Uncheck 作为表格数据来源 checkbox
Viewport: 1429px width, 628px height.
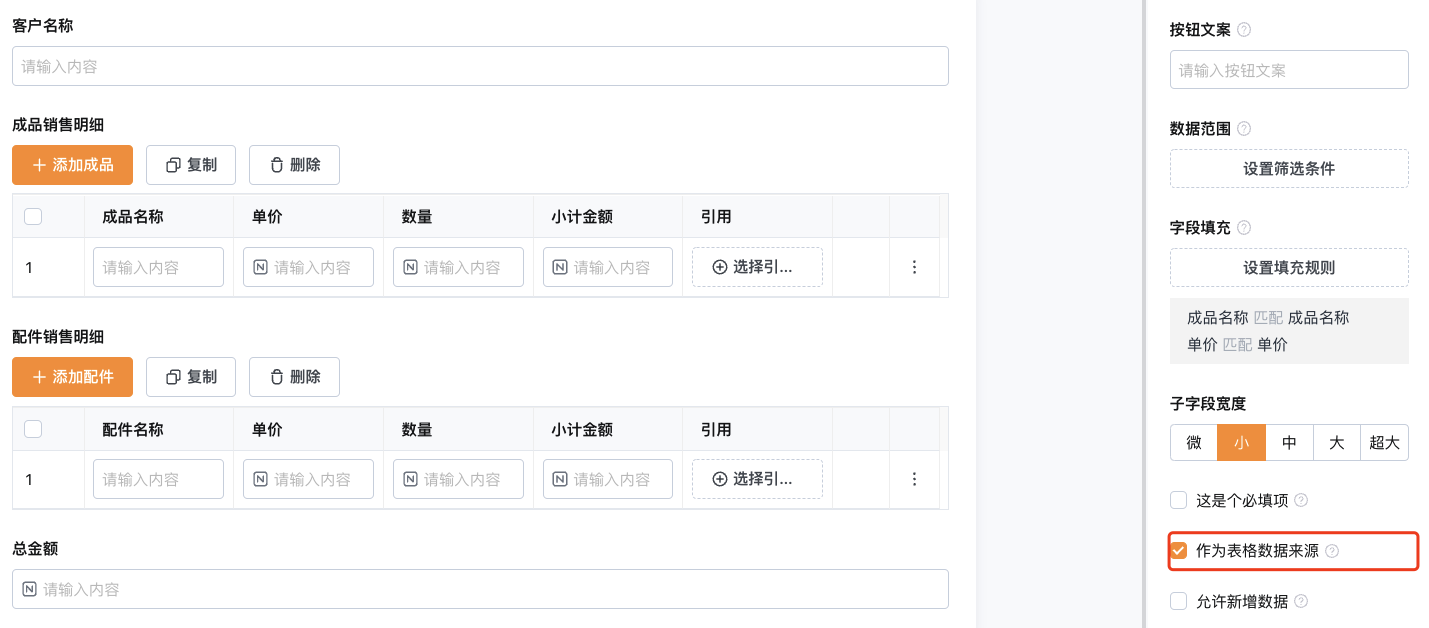pyautogui.click(x=1179, y=550)
